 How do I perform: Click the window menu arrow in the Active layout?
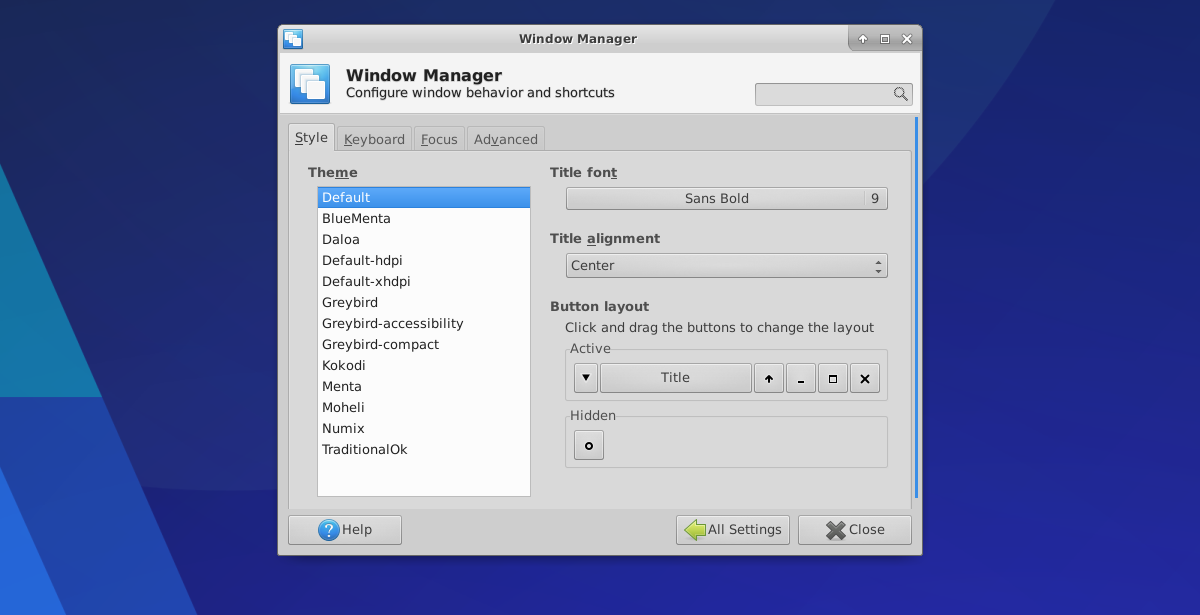[x=586, y=378]
